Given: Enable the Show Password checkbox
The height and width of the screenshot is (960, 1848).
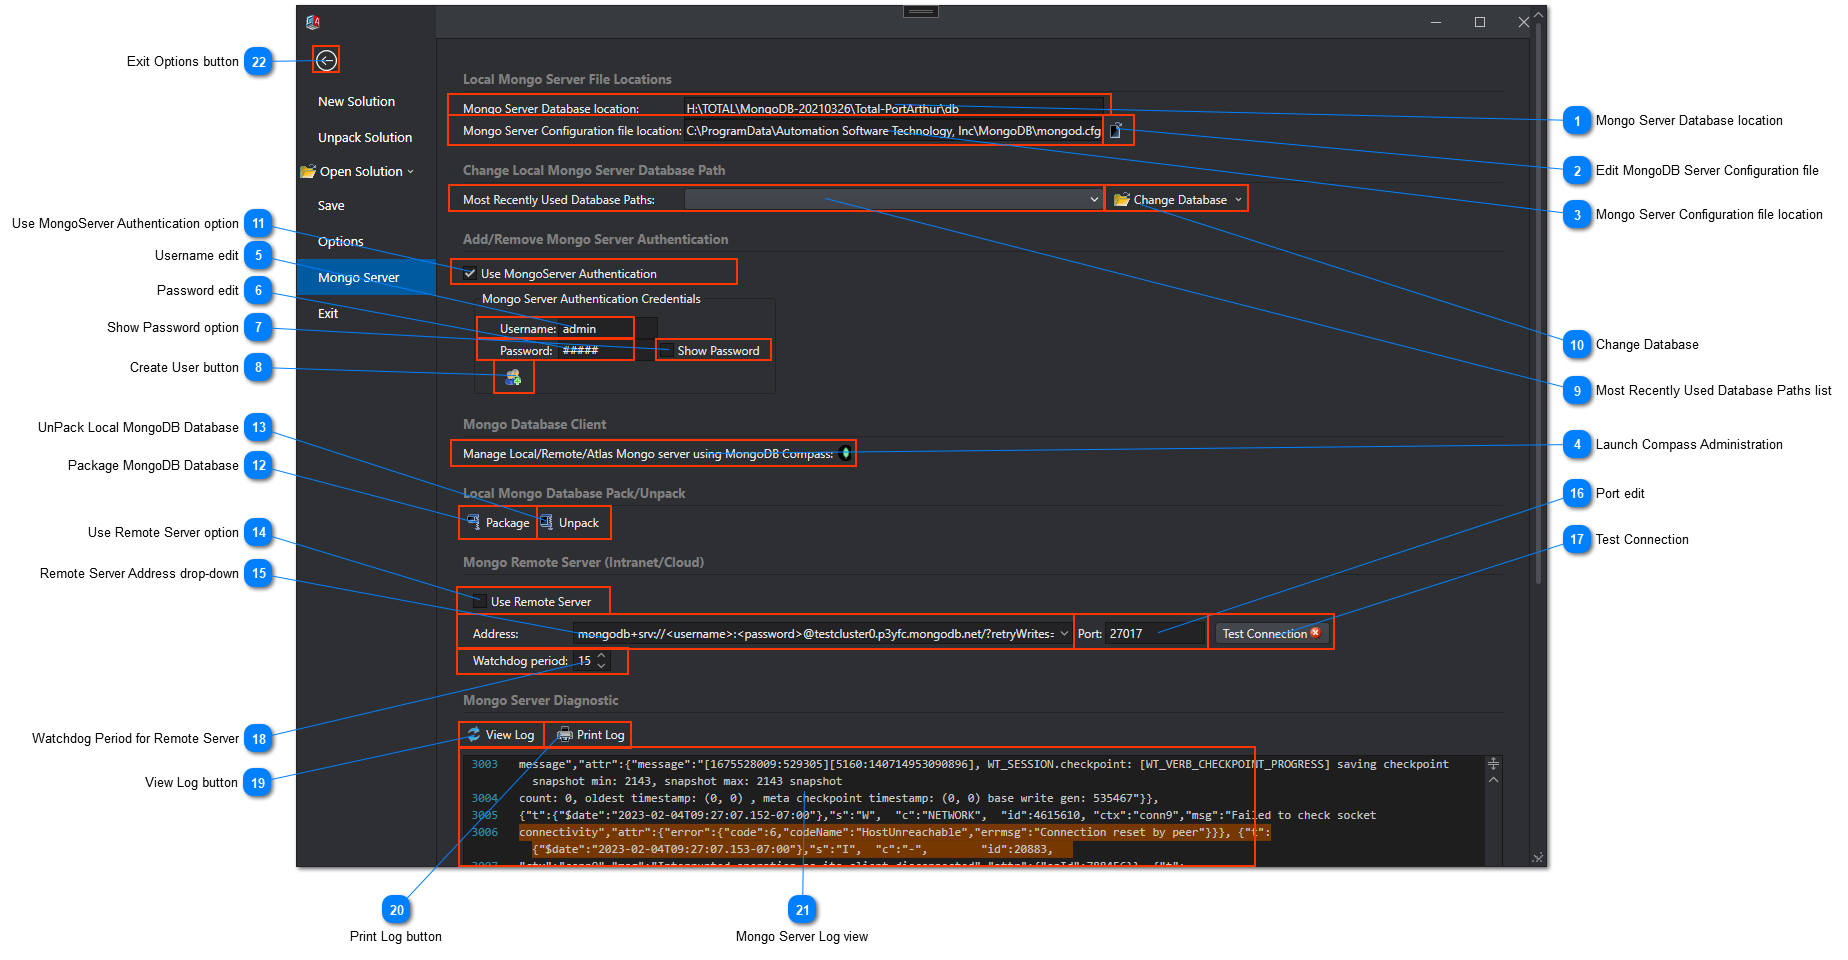Looking at the screenshot, I should [666, 350].
